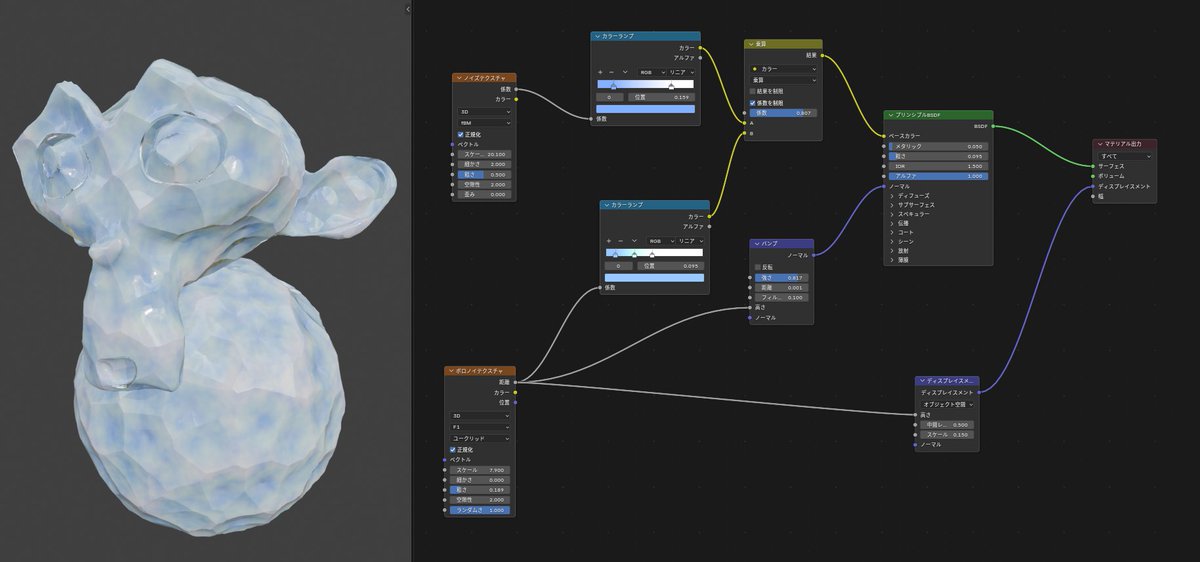Open tools chevron menu in upper カラーランプ
This screenshot has width=1200, height=562.
point(625,72)
